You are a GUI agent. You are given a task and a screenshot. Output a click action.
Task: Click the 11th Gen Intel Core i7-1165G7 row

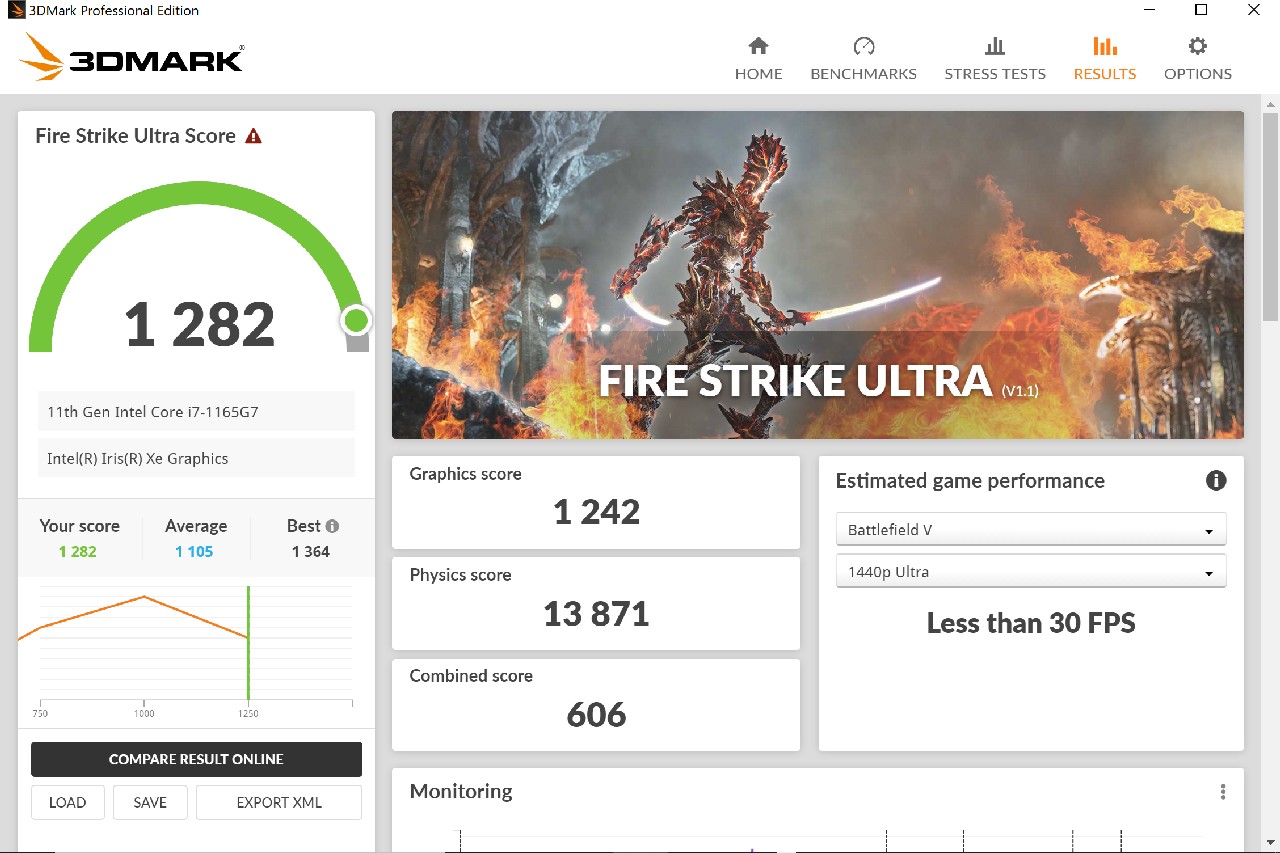click(196, 411)
